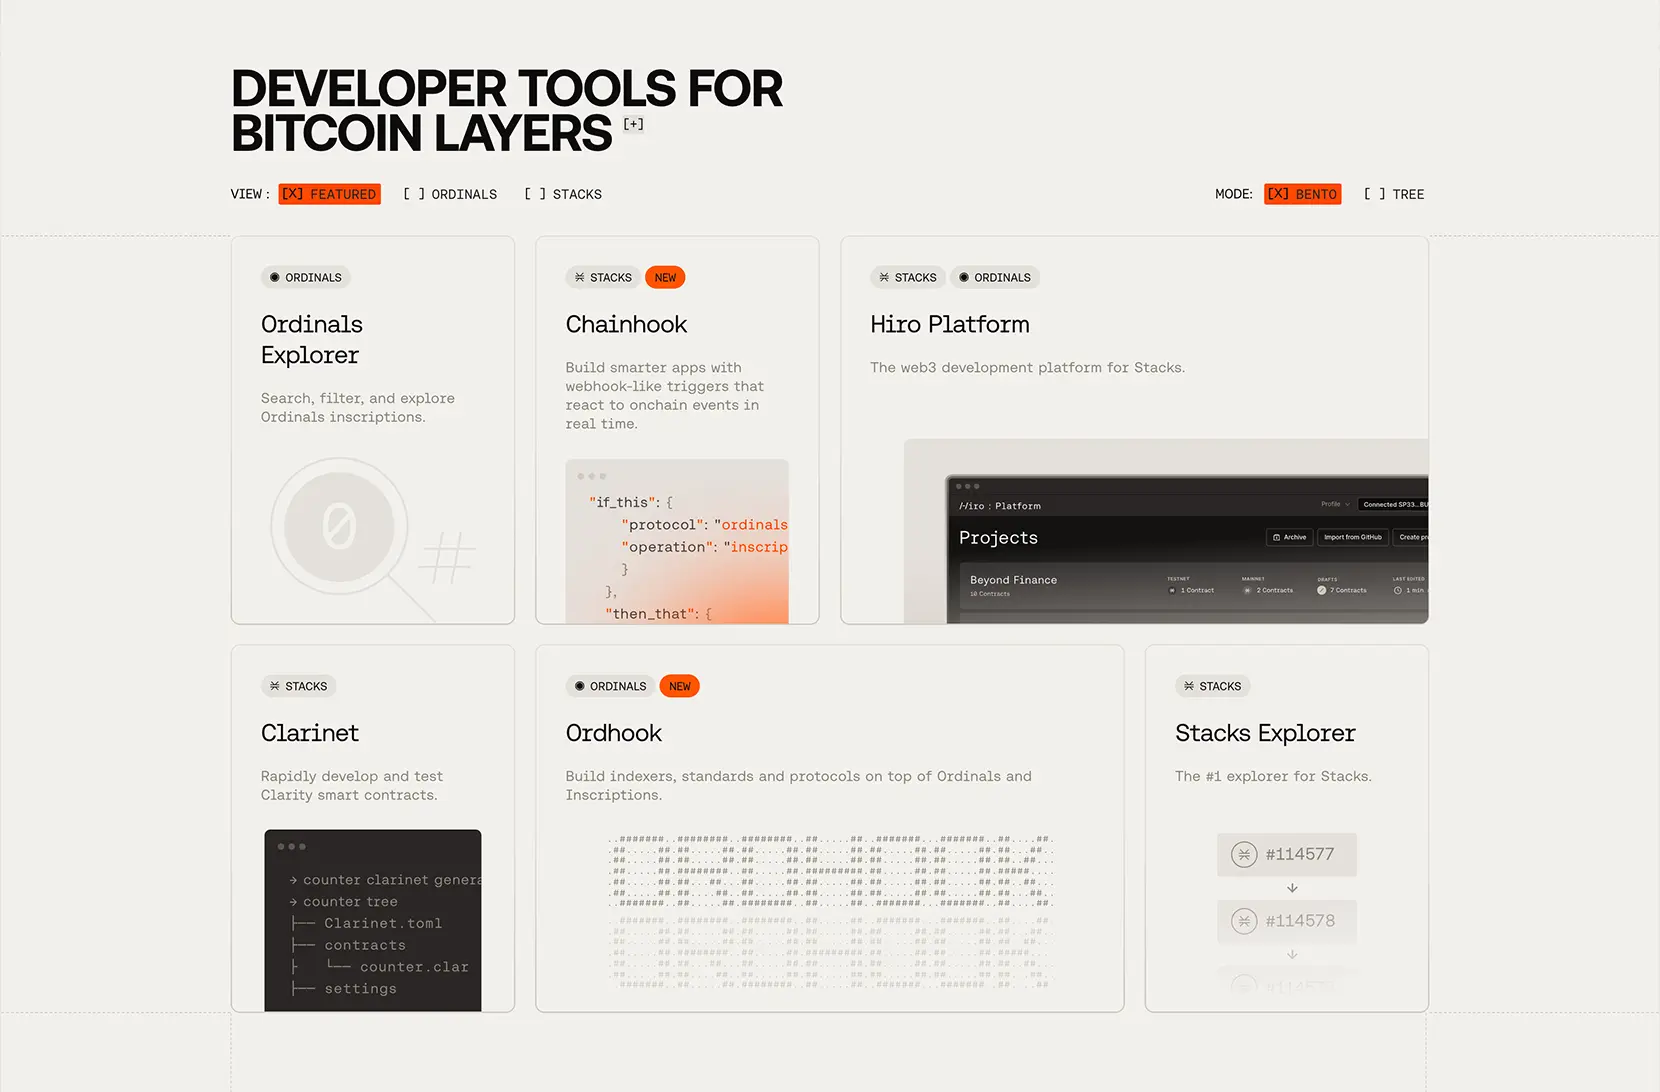The image size is (1660, 1092).
Task: Click the hash symbol in Ordinals Explorer card
Action: click(x=447, y=558)
